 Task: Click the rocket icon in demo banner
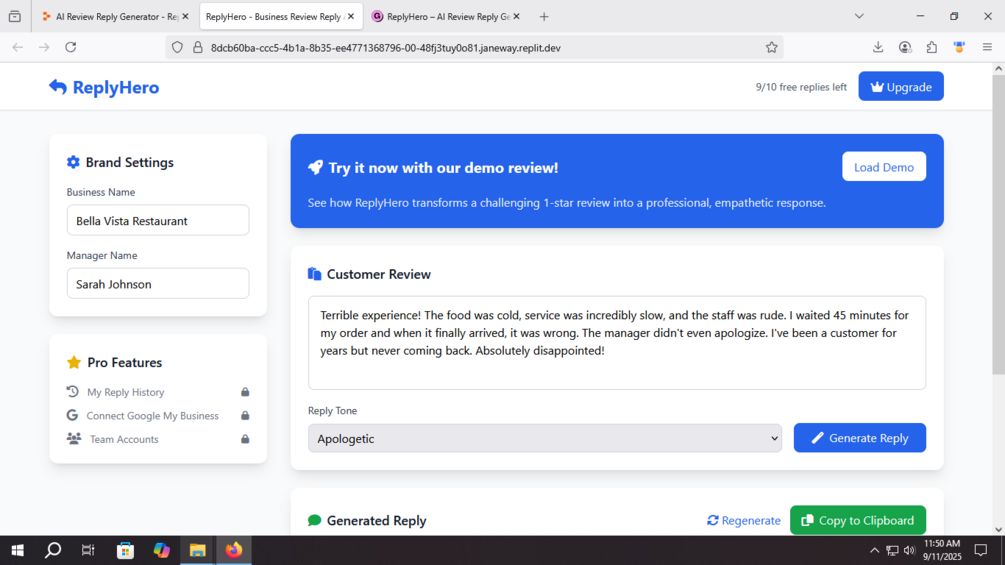tap(315, 167)
